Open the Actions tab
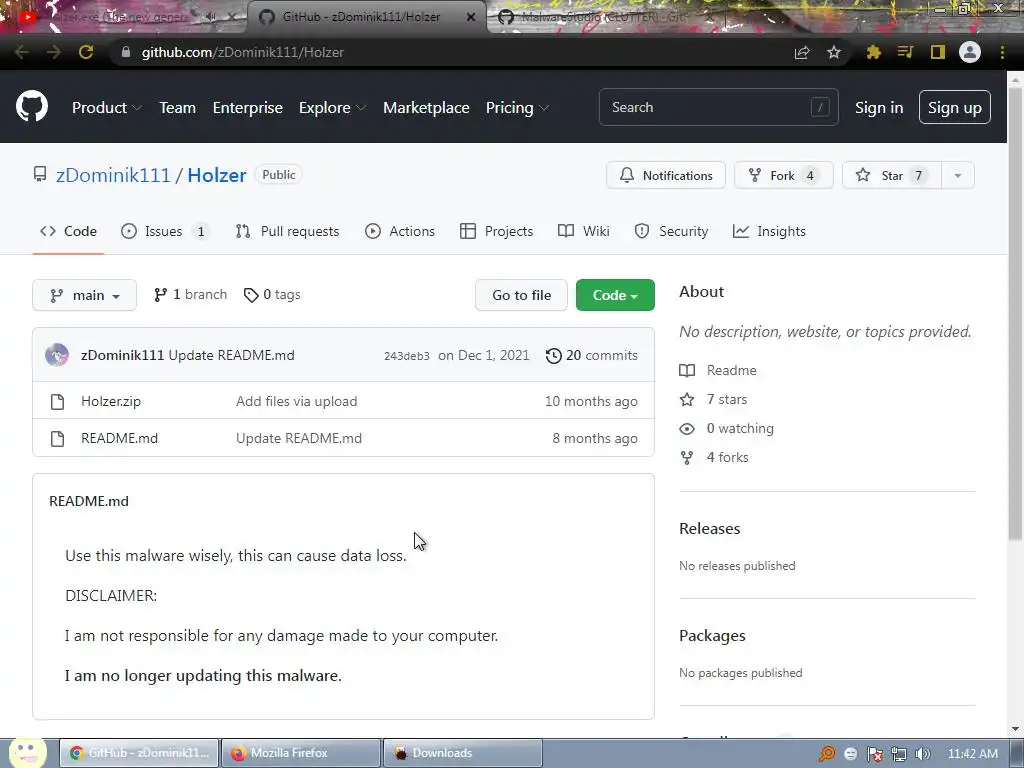This screenshot has width=1024, height=768. click(x=400, y=231)
